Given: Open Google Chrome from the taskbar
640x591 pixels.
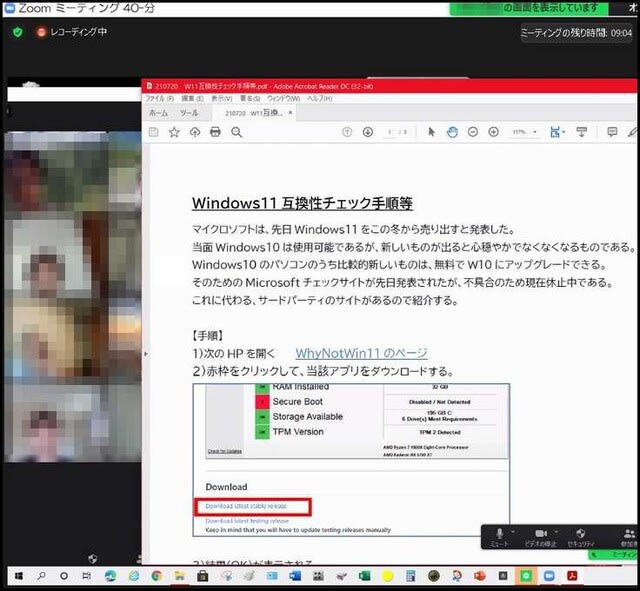Looking at the screenshot, I should 156,576.
